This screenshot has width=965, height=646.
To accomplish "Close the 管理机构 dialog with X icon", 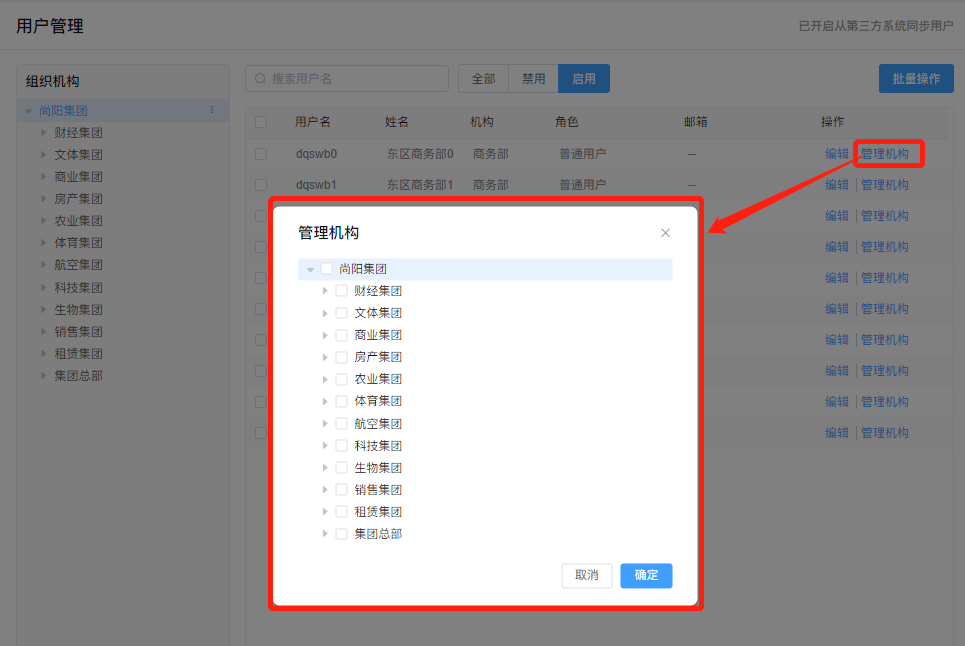I will [665, 233].
